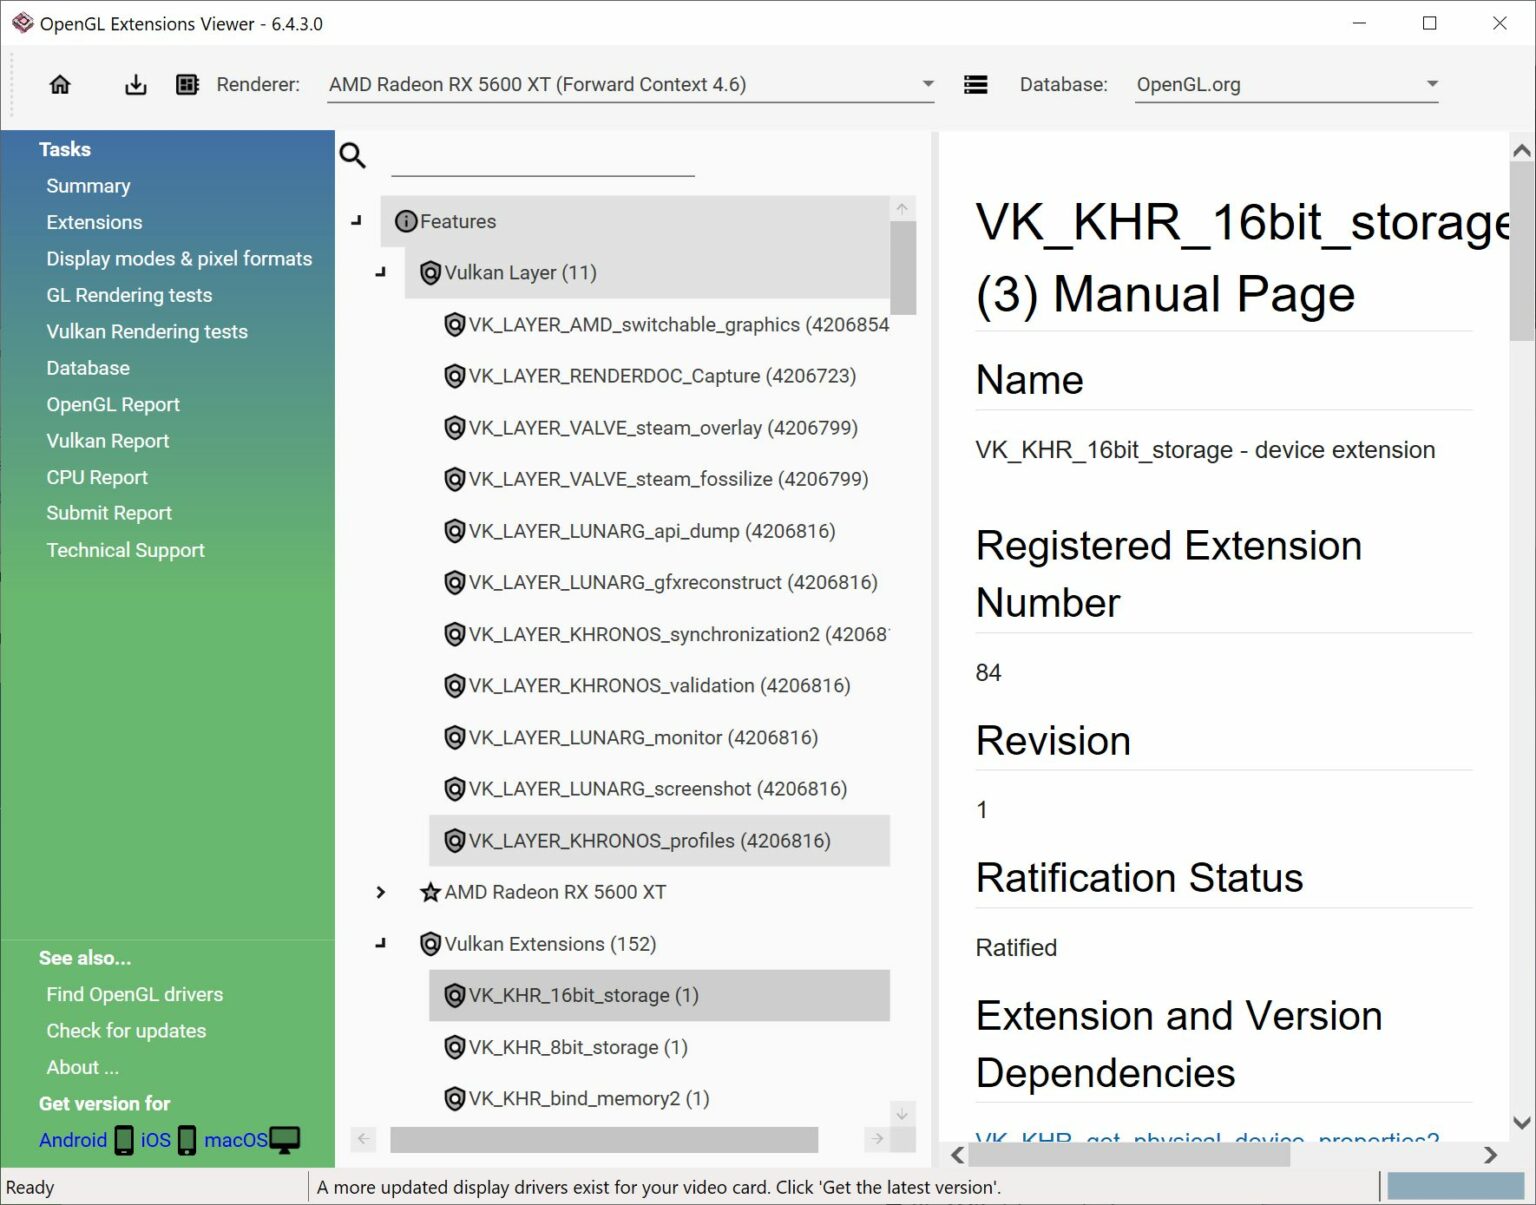
Task: Open the About ... entry
Action: tap(82, 1067)
